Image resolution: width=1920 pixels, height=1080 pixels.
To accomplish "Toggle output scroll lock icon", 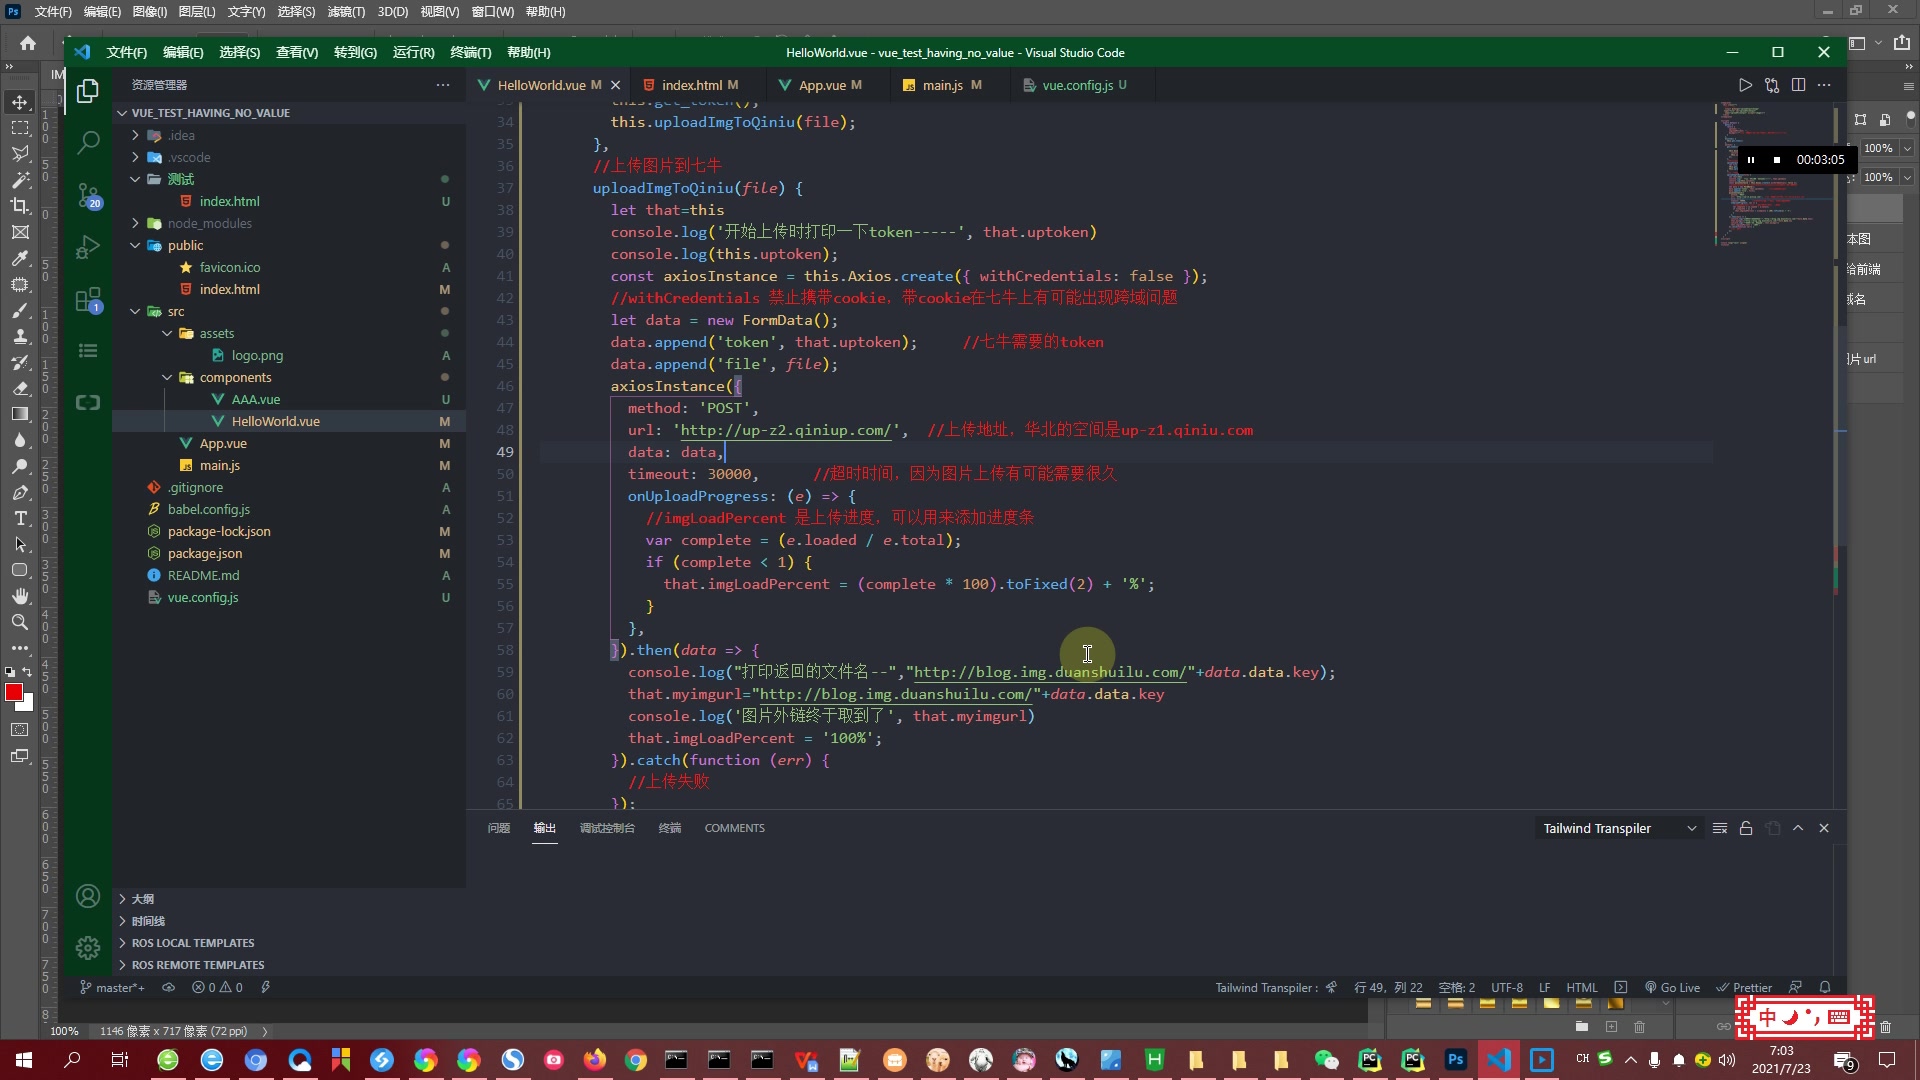I will [x=1746, y=828].
